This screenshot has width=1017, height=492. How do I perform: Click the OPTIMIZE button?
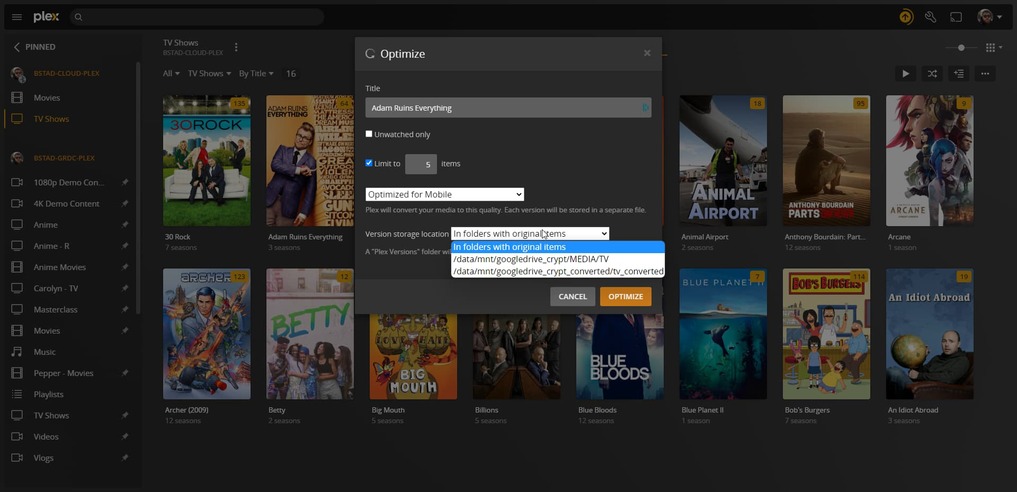pyautogui.click(x=625, y=296)
